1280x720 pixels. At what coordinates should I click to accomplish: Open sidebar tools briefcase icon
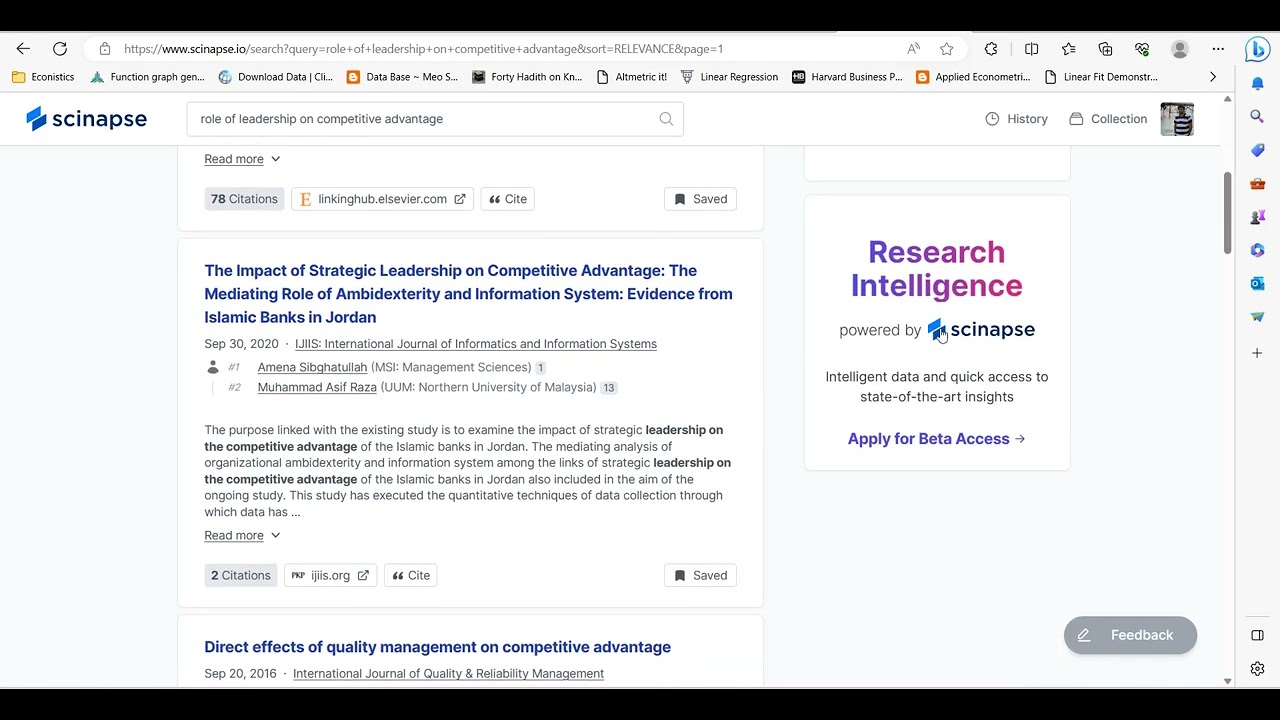click(1258, 183)
